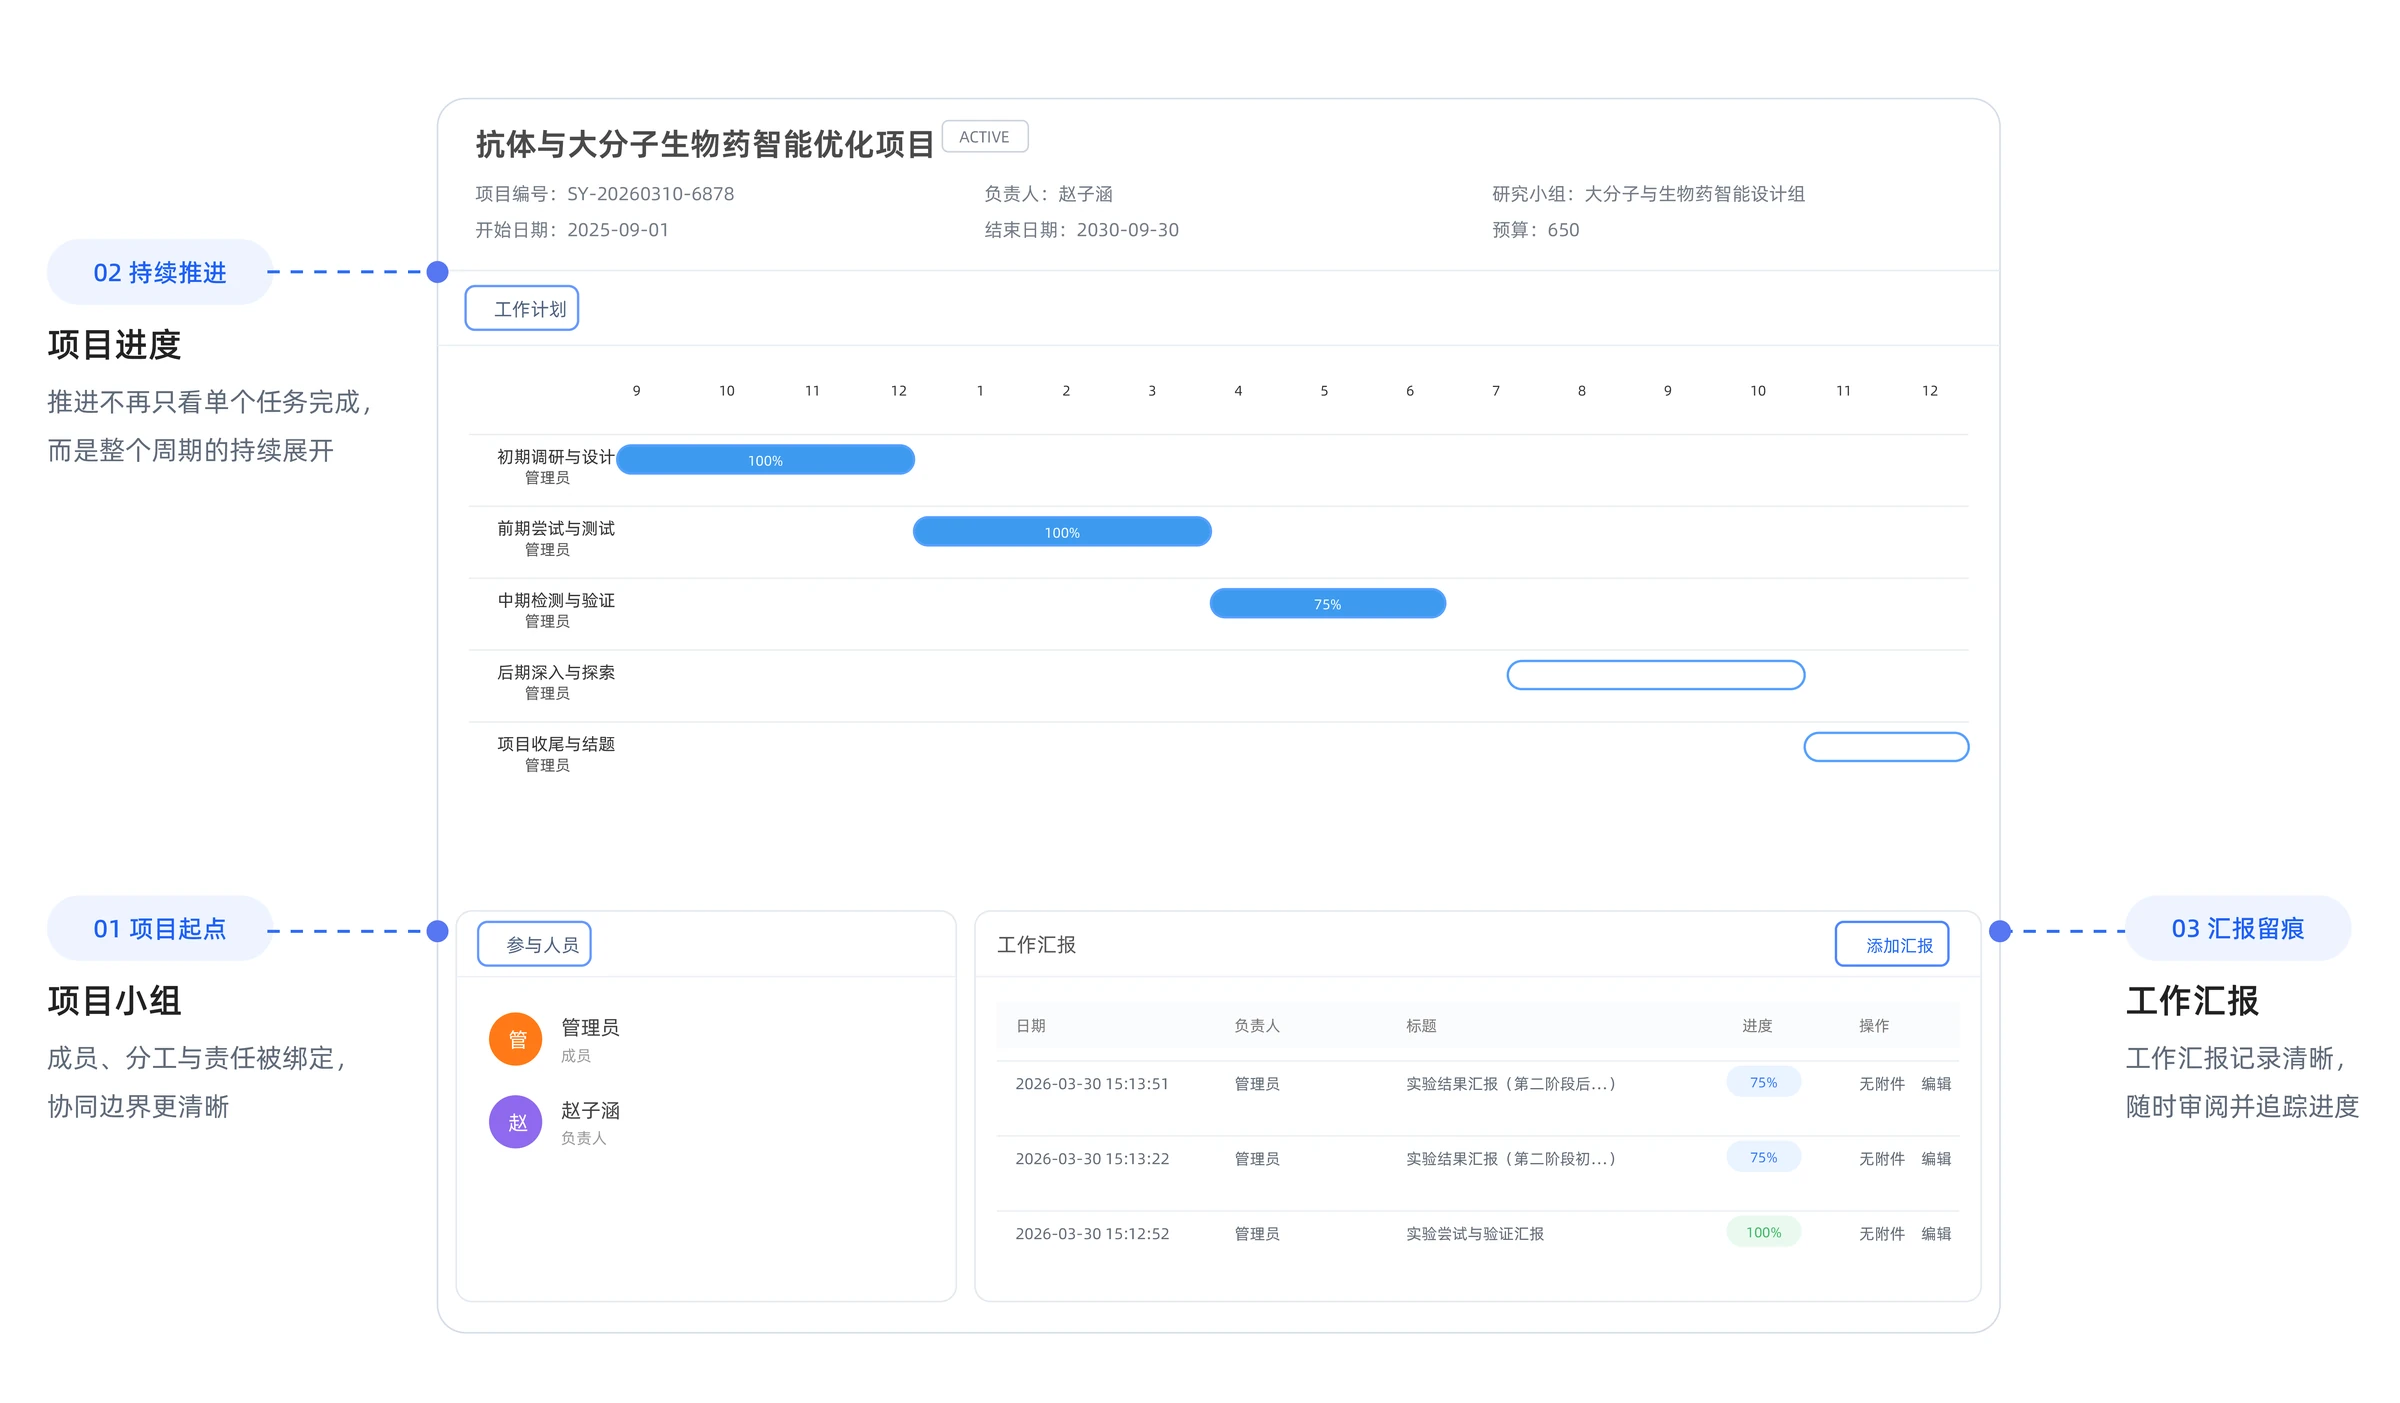Image resolution: width=2400 pixels, height=1403 pixels.
Task: Click 无附件 in the 实验尝试与验证汇报 row
Action: 1882,1234
